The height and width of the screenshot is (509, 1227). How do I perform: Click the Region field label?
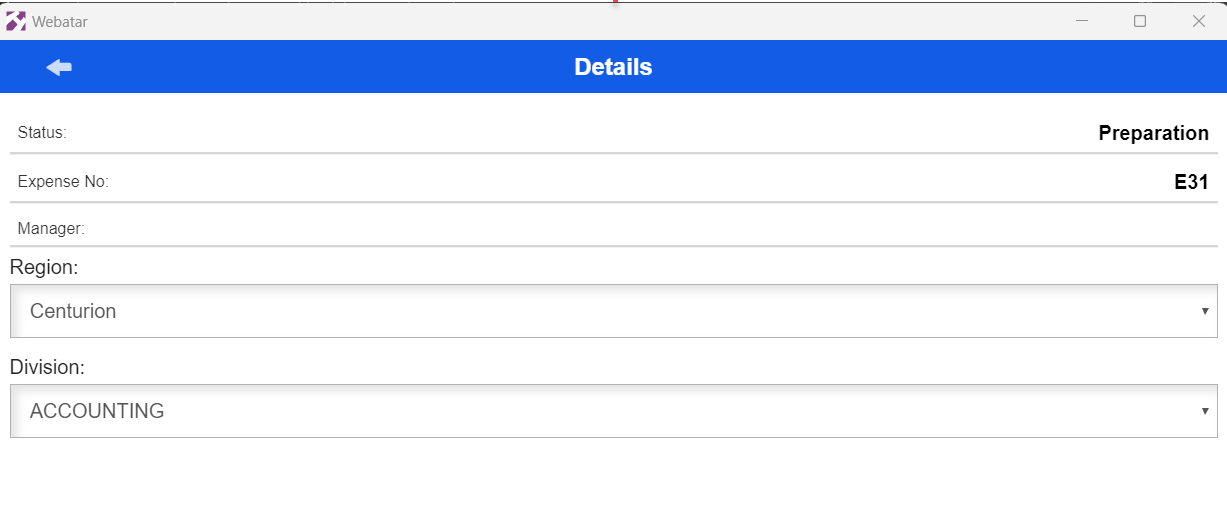(44, 267)
